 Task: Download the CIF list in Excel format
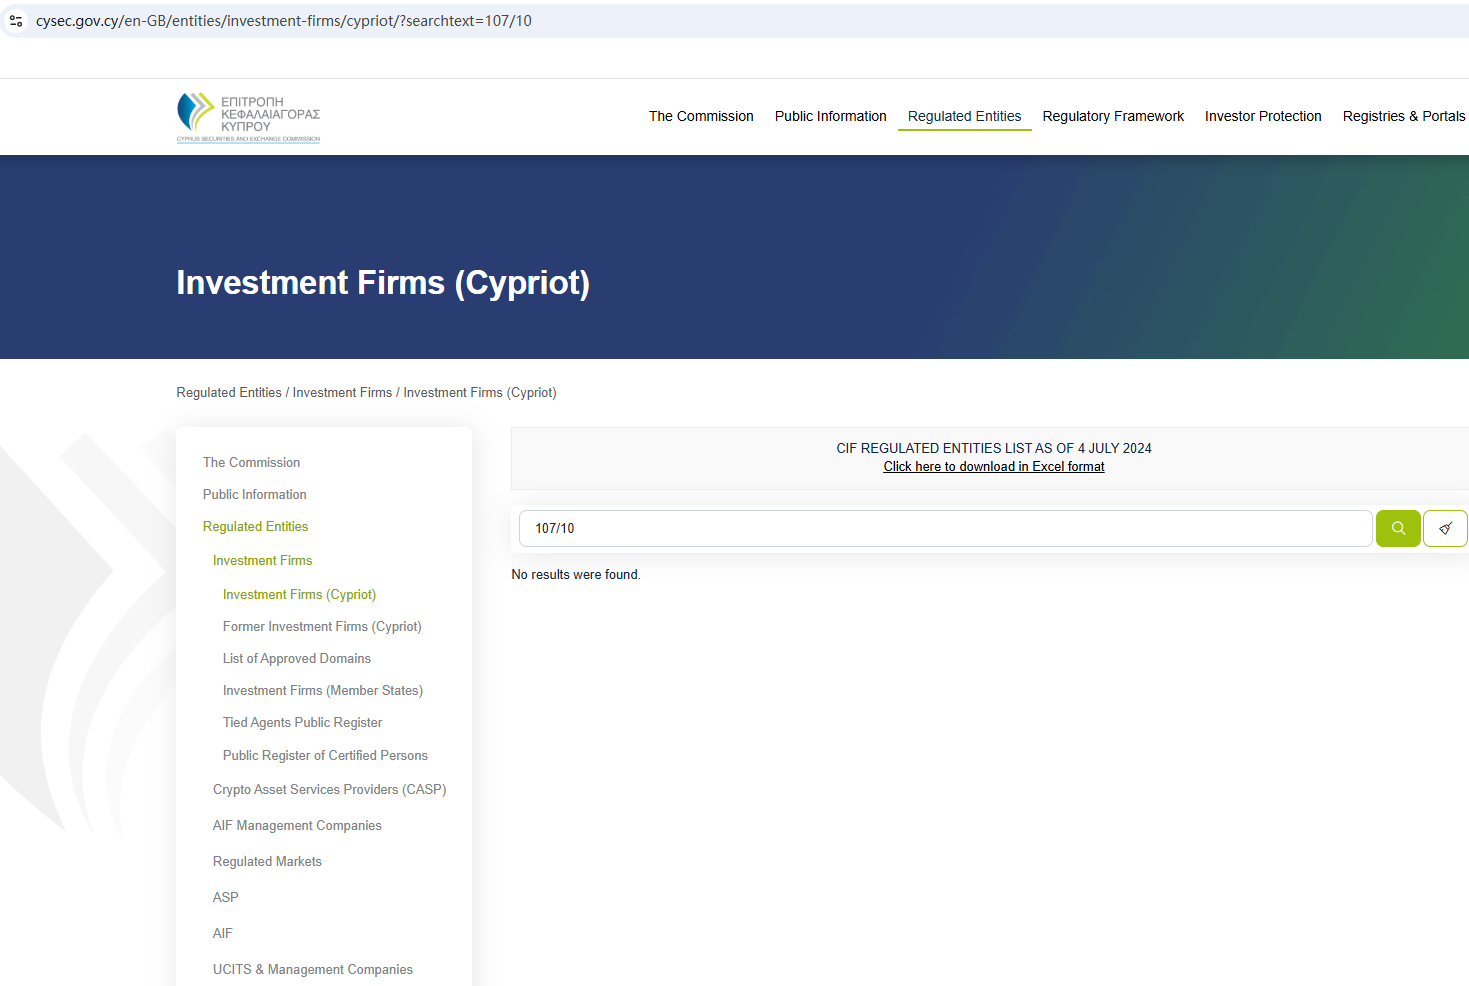pos(993,467)
